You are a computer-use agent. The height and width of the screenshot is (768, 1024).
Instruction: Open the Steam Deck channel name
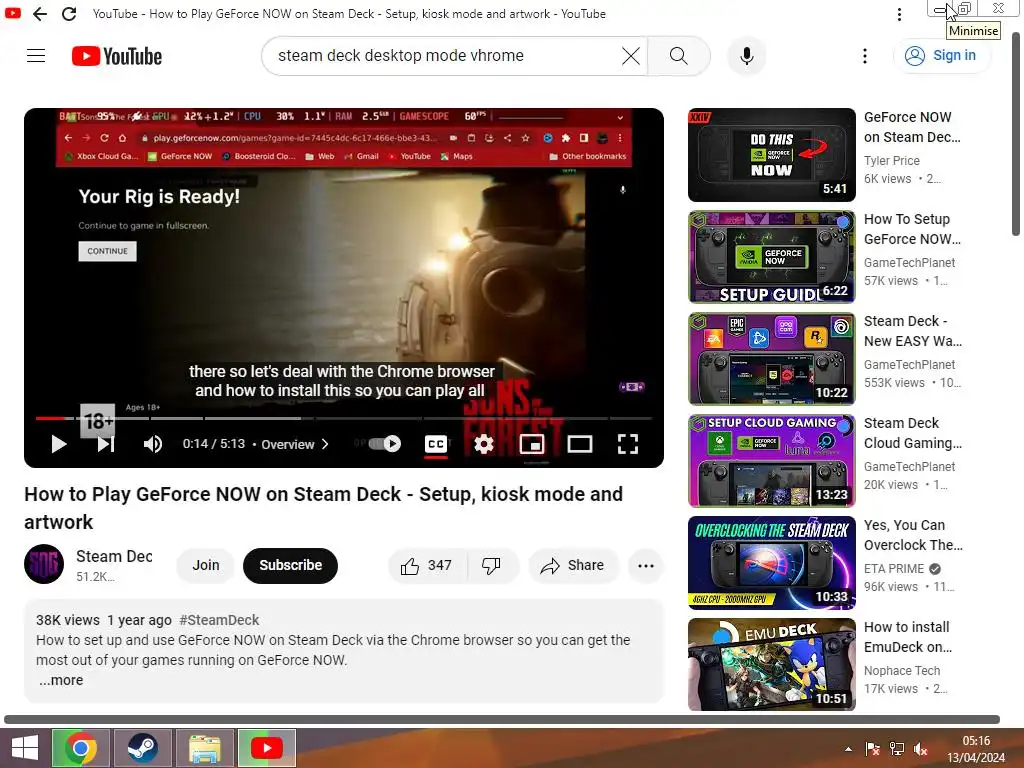114,556
